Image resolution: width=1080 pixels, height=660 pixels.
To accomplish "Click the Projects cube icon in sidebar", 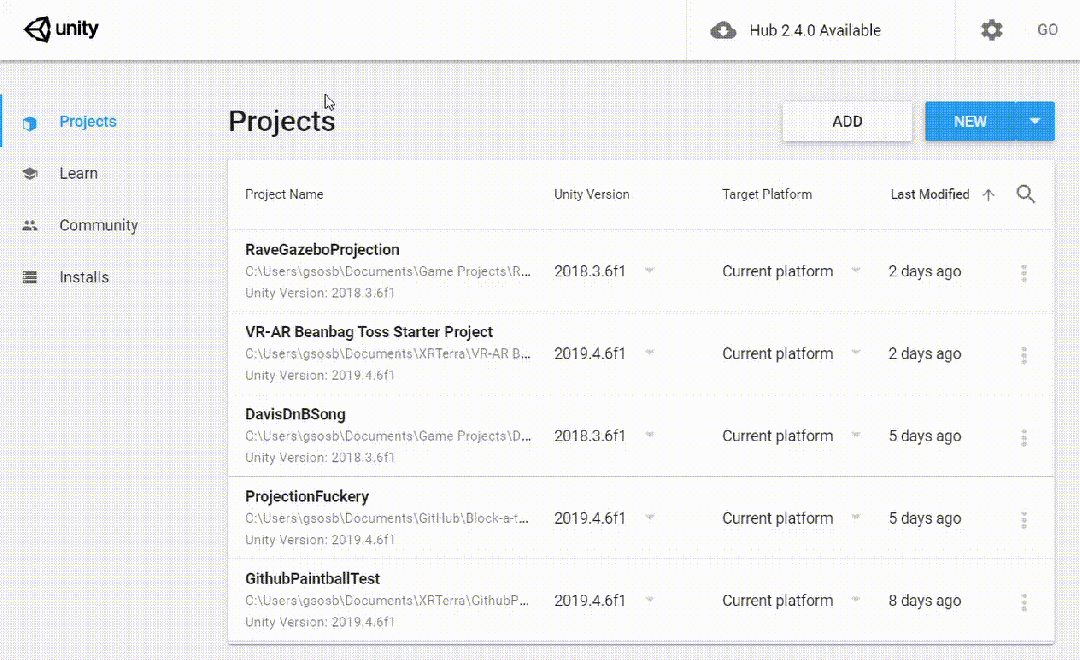I will pos(30,123).
